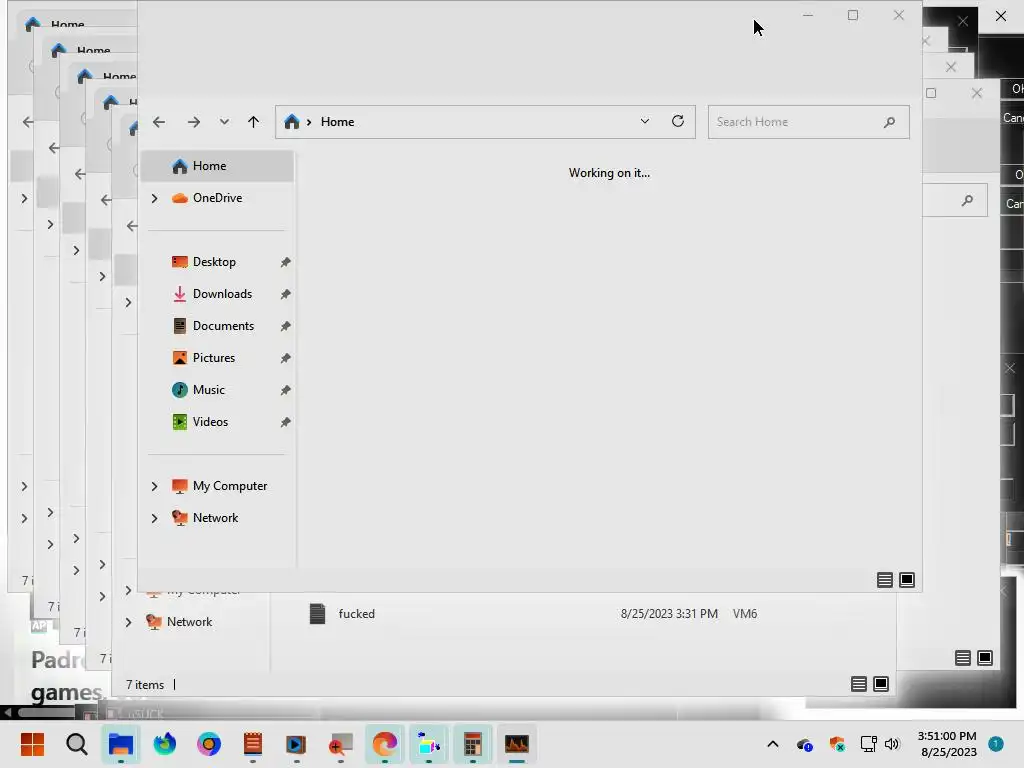Expand Network node in front window
Viewport: 1024px width, 768px height.
click(x=155, y=518)
